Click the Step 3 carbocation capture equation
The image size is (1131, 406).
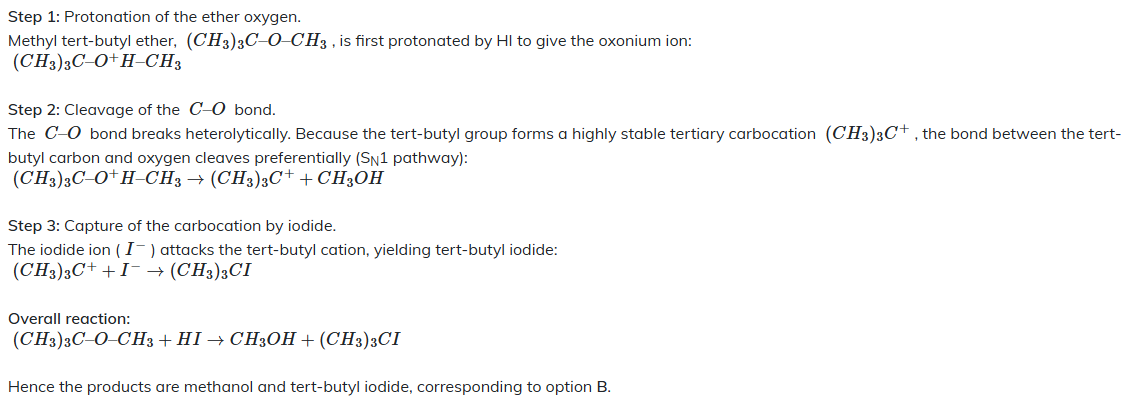[x=132, y=272]
